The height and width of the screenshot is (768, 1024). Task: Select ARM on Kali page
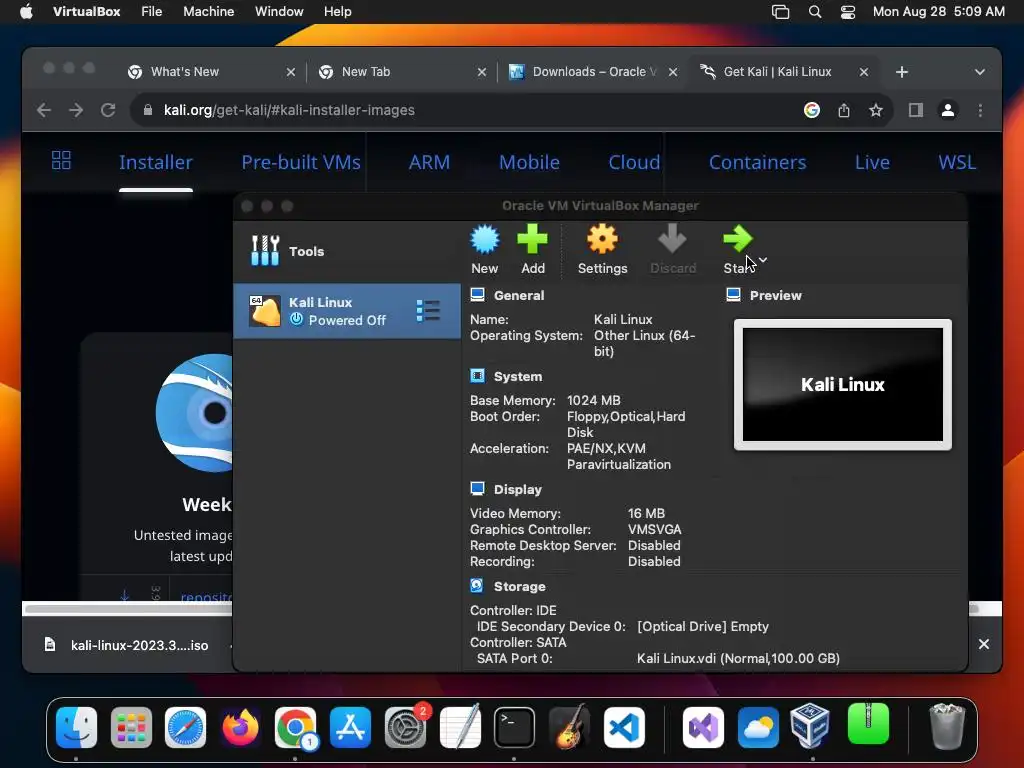[x=429, y=162]
